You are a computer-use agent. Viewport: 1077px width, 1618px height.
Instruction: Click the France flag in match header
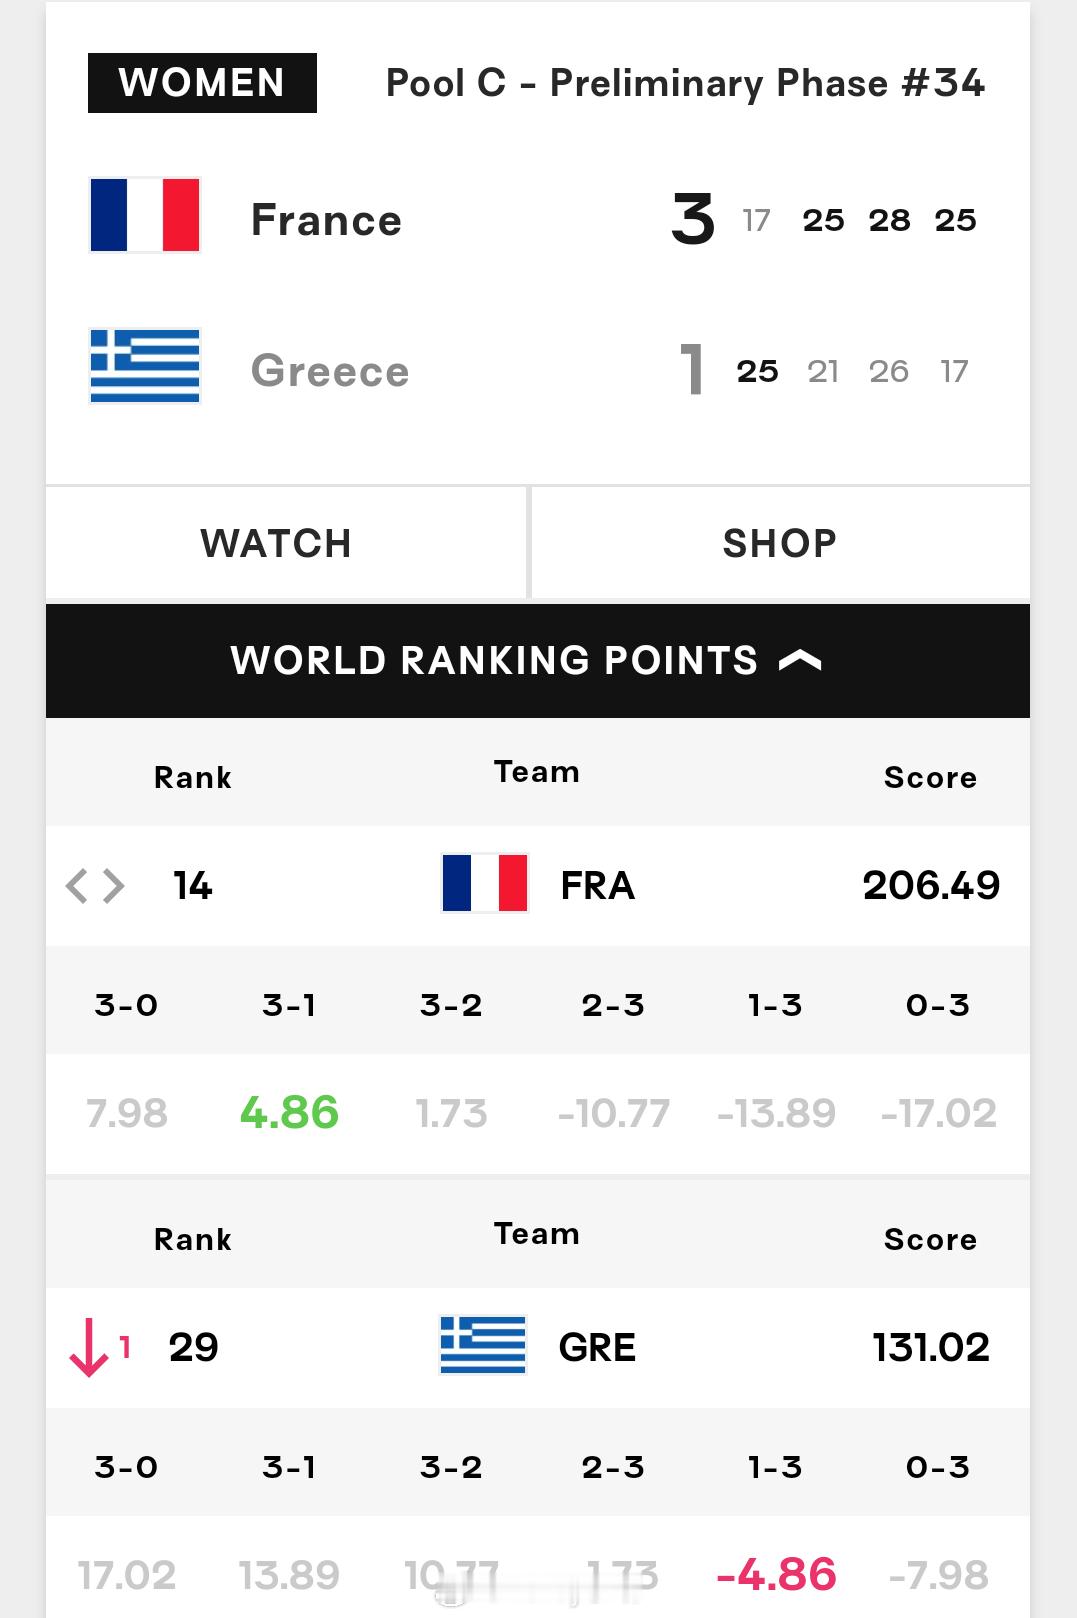[145, 215]
